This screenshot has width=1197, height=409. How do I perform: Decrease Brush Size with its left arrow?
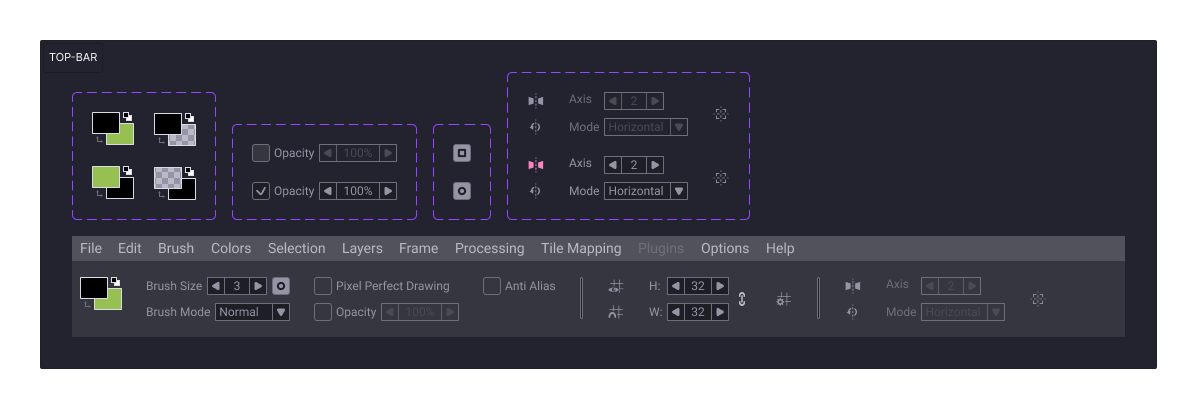[x=216, y=286]
